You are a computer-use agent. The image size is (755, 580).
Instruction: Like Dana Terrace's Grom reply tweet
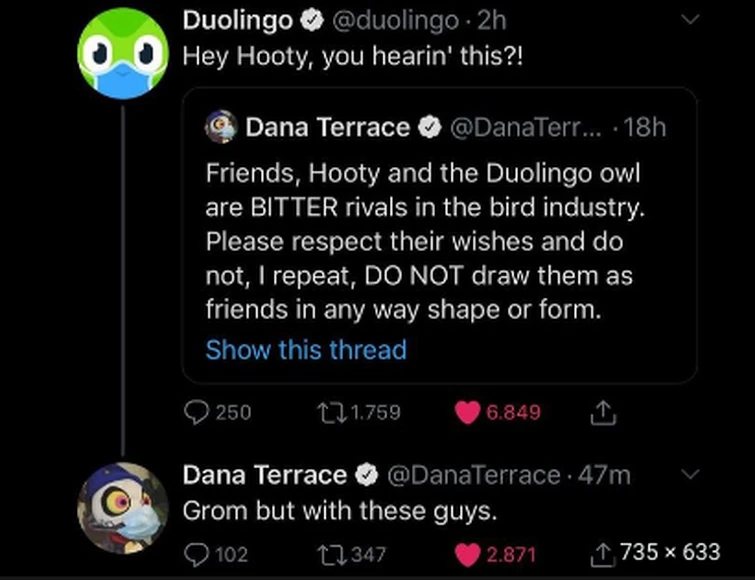tap(467, 553)
